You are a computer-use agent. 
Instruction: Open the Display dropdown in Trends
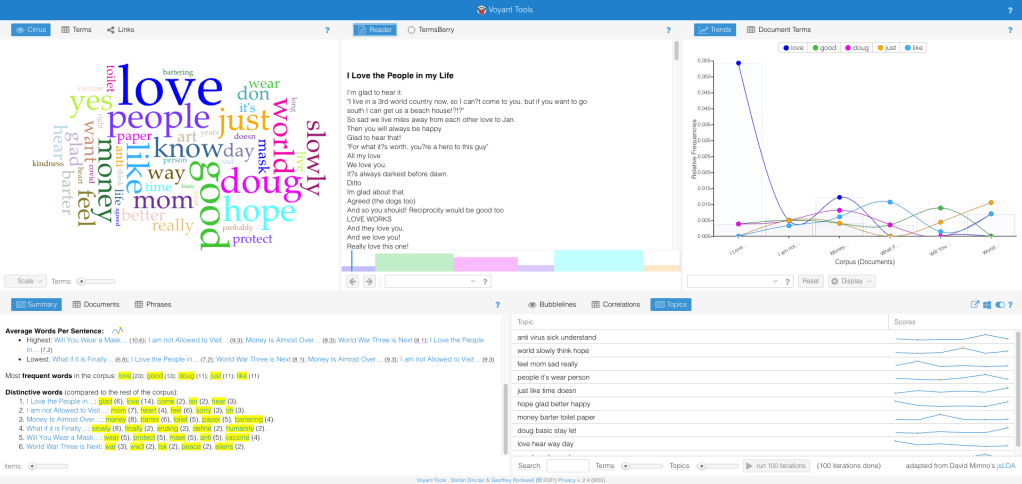852,282
